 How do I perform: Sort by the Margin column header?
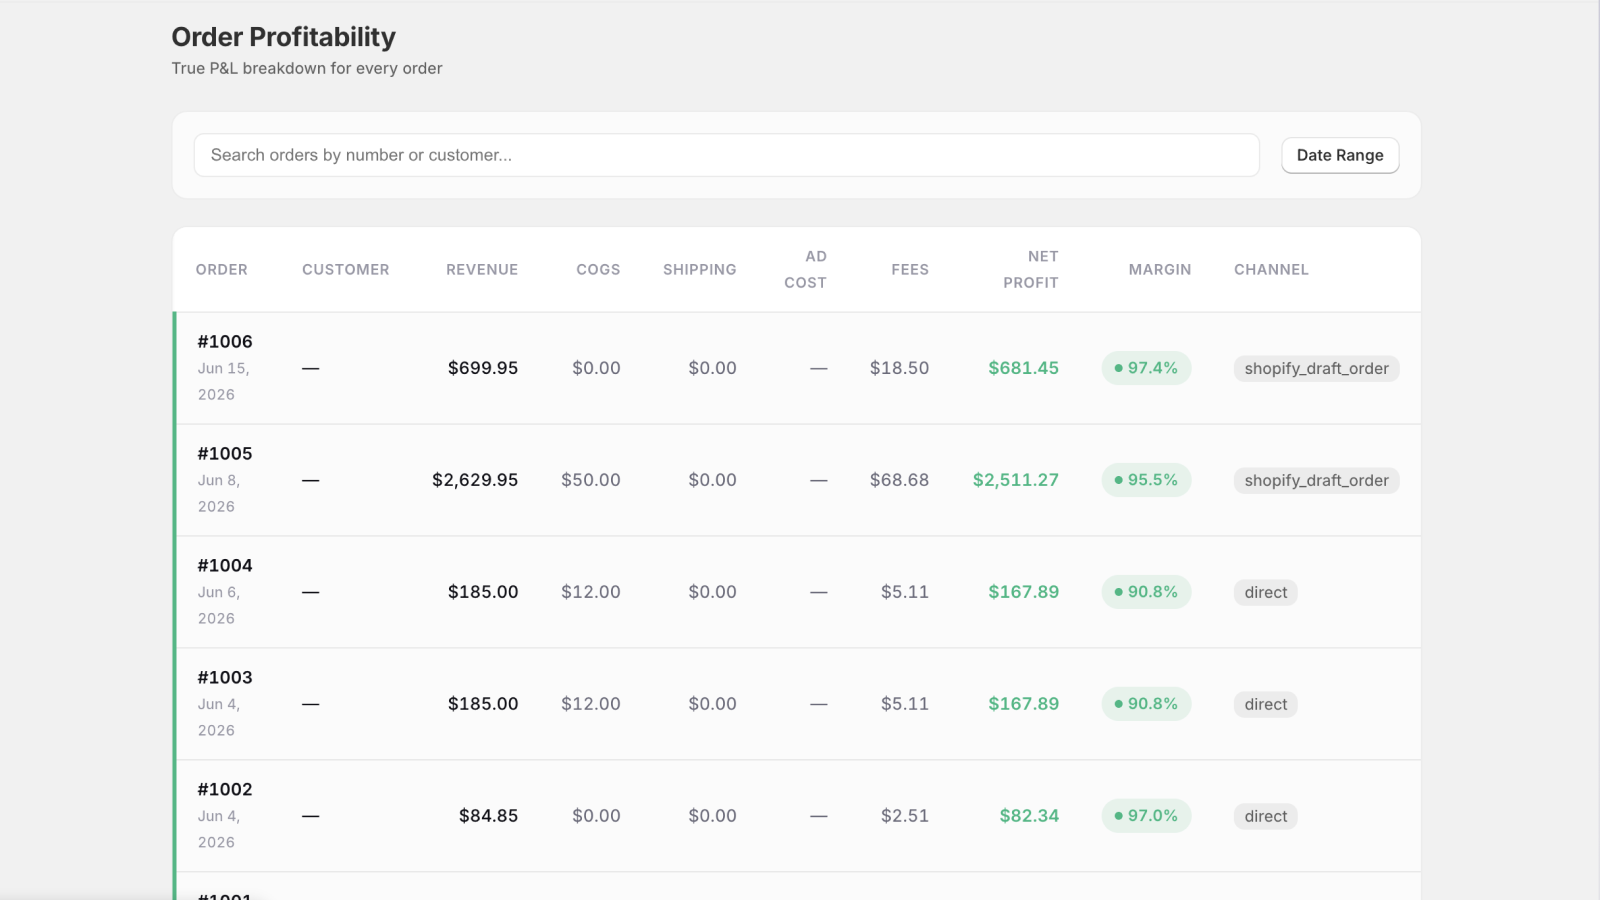(1160, 270)
